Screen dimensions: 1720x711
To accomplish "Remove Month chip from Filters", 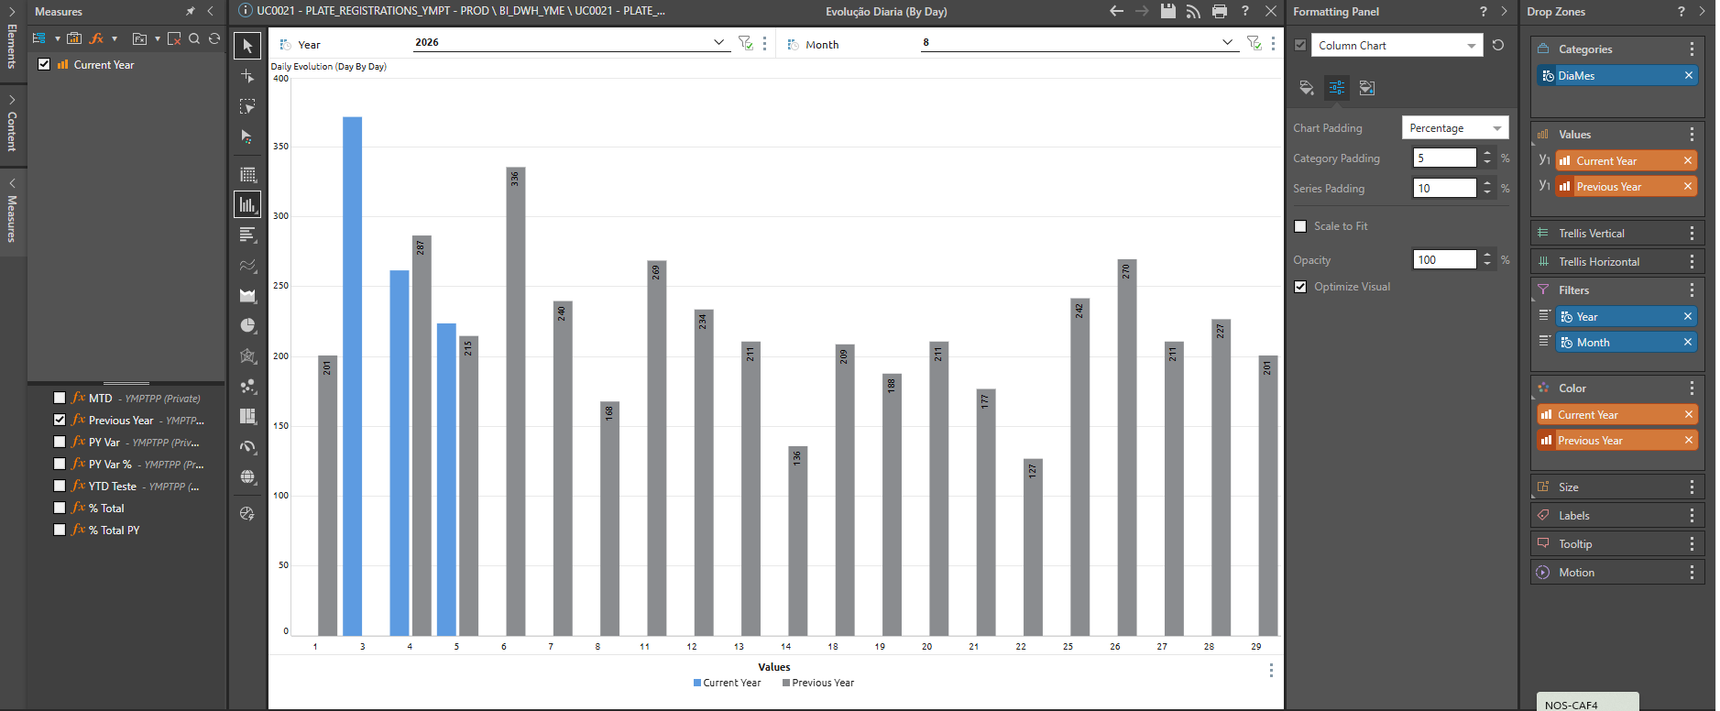I will [1688, 342].
